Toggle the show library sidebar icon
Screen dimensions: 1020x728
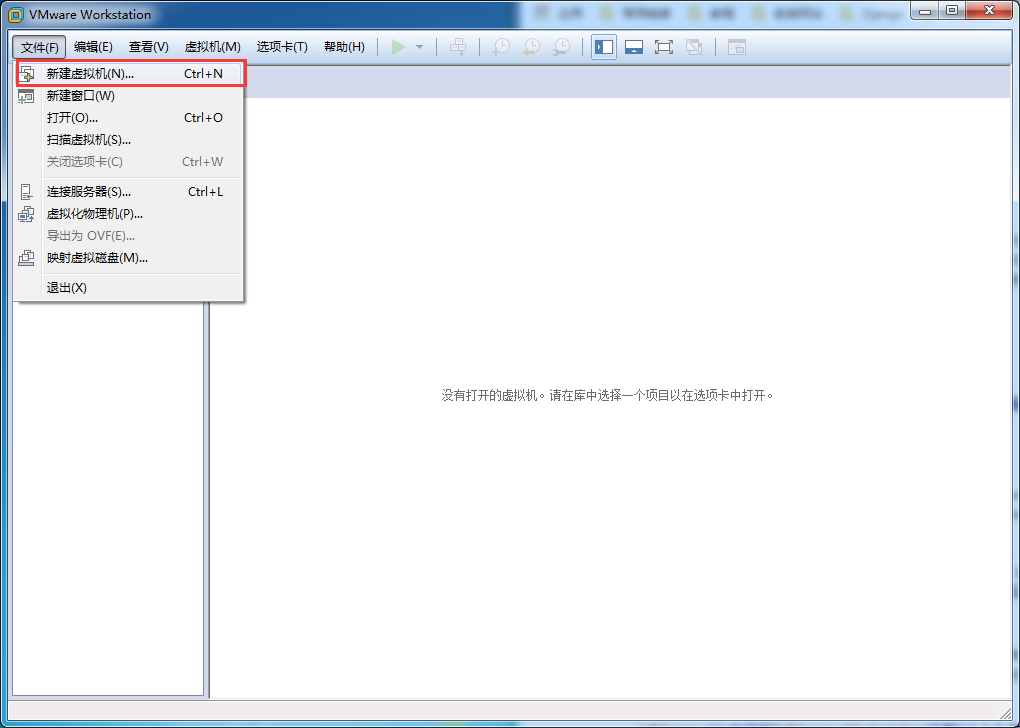click(x=604, y=47)
